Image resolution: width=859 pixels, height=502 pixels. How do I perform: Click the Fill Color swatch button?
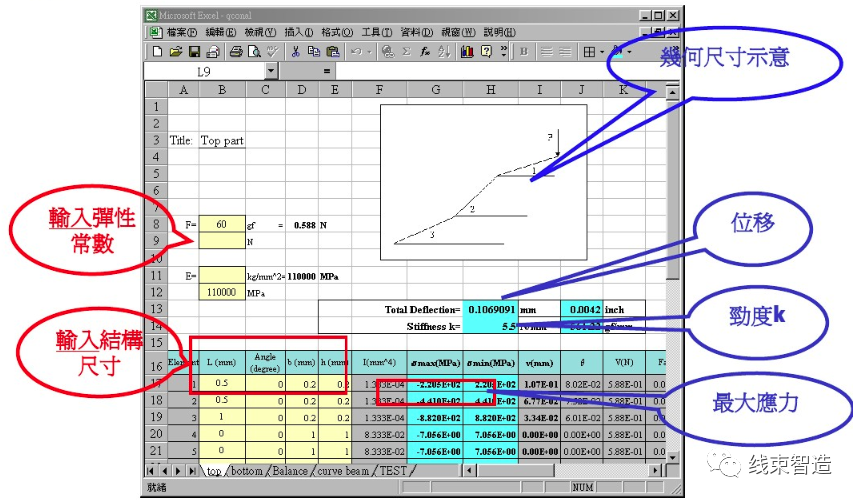coord(618,52)
